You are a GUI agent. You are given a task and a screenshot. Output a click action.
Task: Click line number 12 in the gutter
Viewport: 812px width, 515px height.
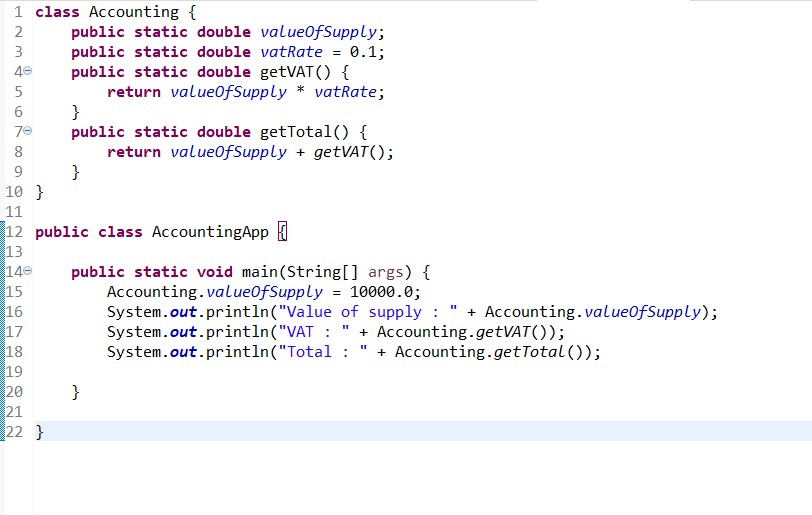pos(14,232)
